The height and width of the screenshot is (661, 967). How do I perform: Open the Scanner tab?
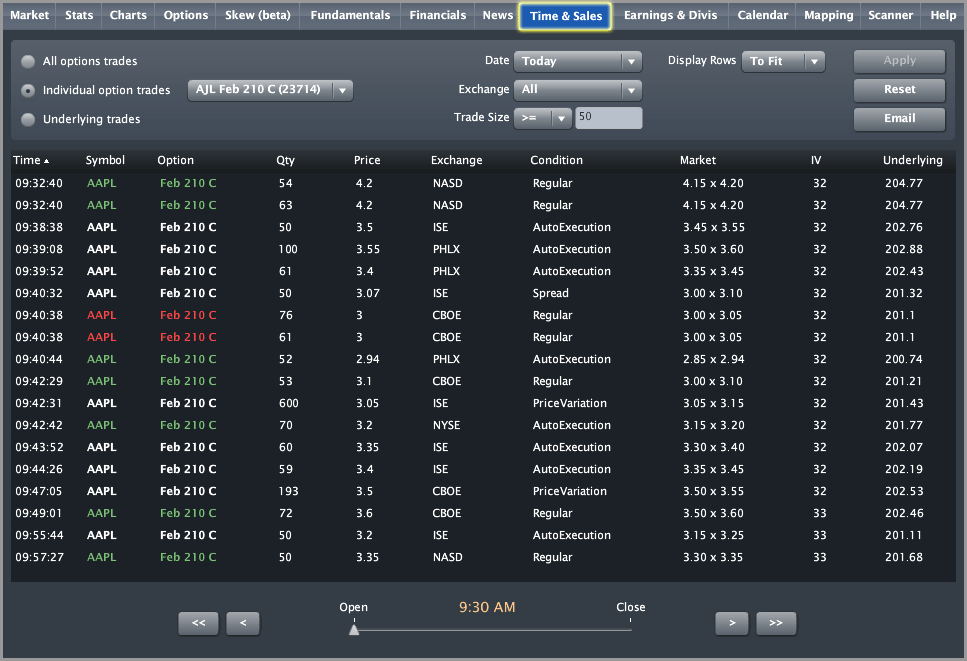pyautogui.click(x=891, y=15)
